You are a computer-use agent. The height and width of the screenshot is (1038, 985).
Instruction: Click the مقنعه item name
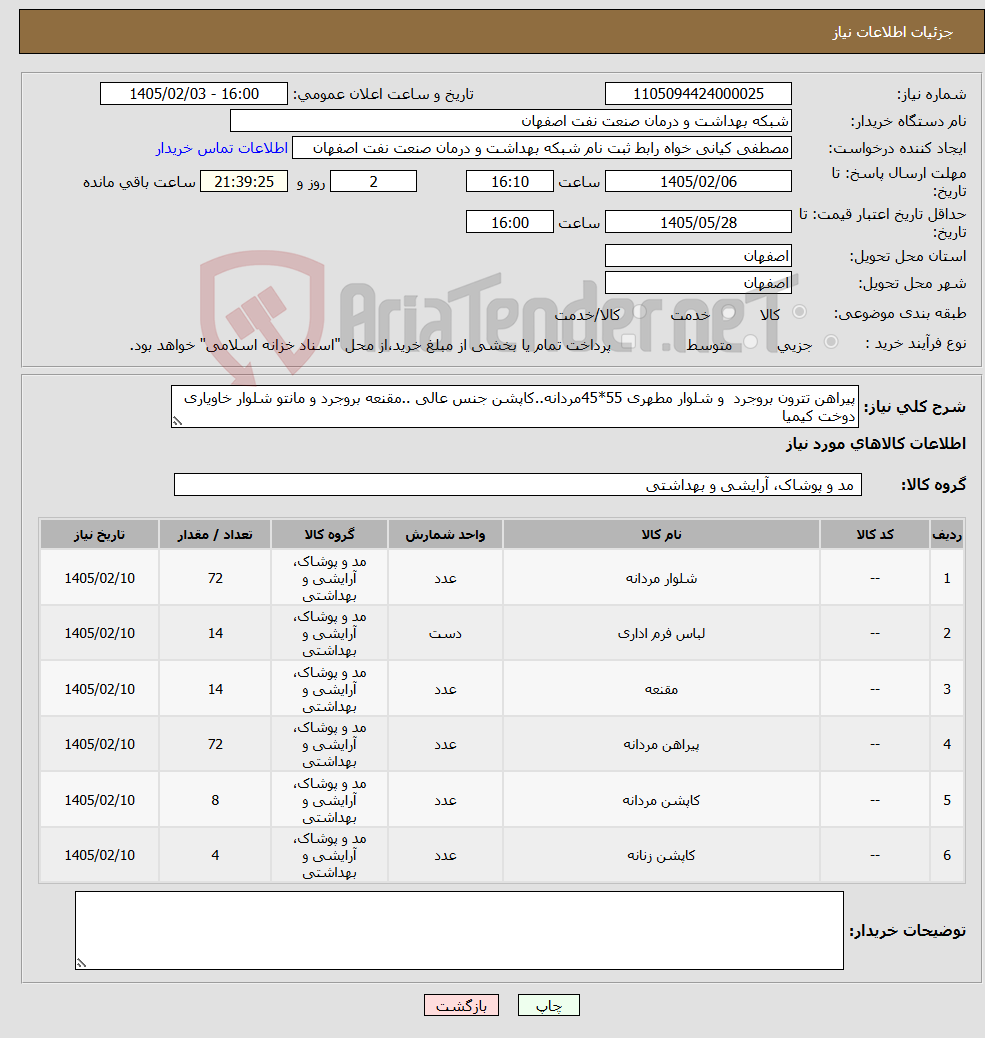[x=661, y=690]
